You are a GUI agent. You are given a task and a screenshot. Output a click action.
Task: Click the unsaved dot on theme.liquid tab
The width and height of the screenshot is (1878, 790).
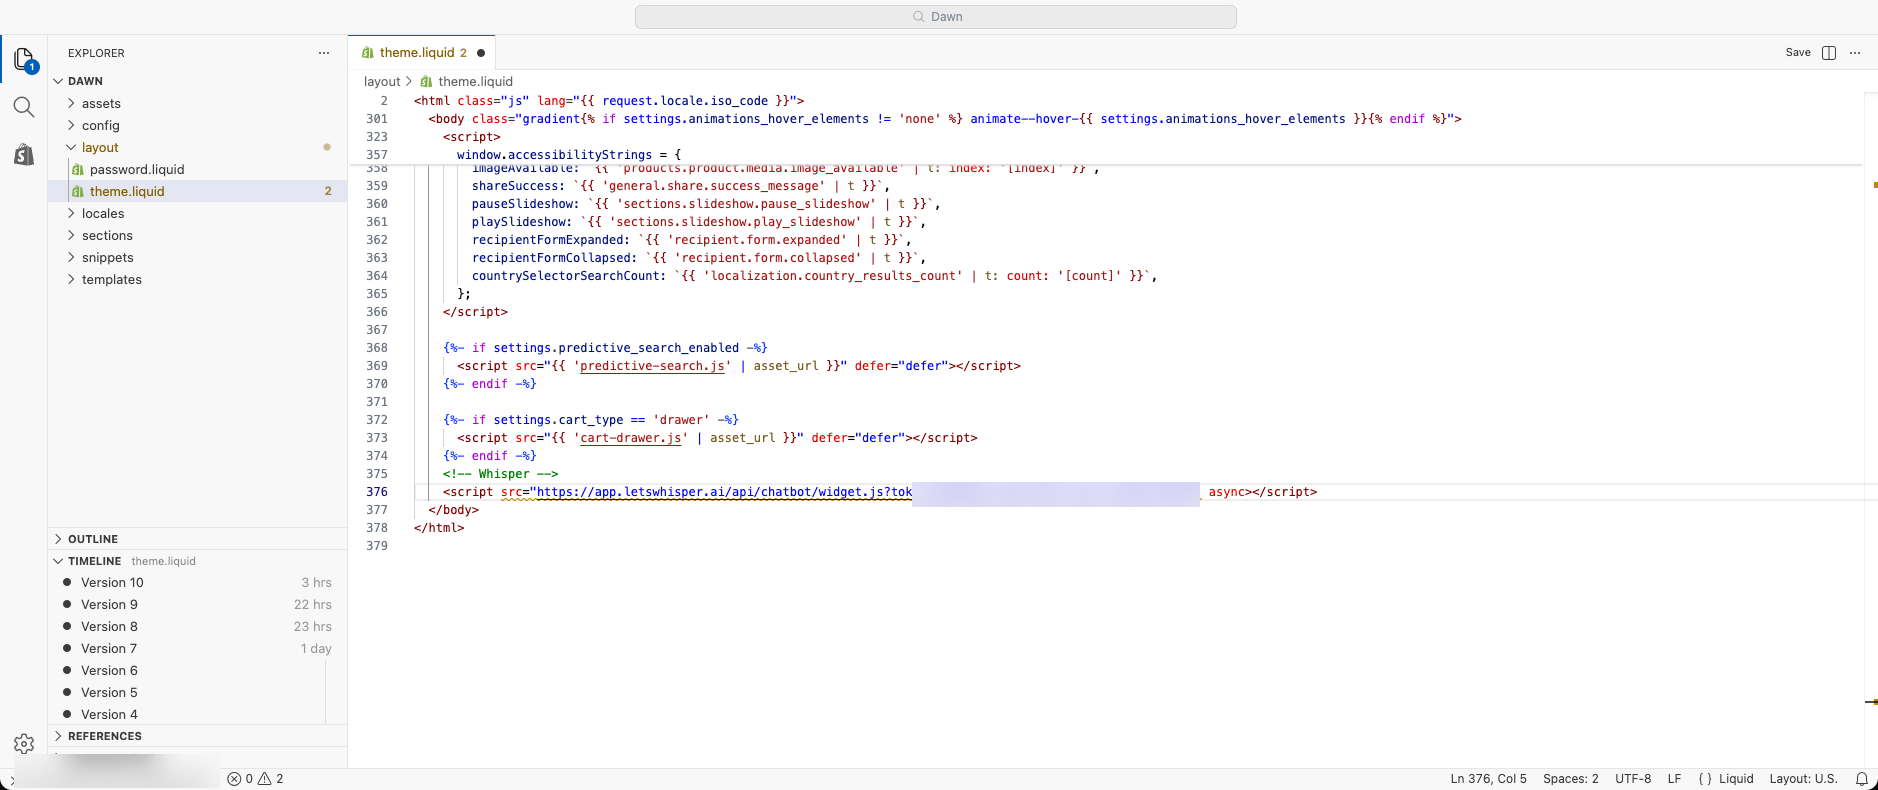[x=481, y=53]
